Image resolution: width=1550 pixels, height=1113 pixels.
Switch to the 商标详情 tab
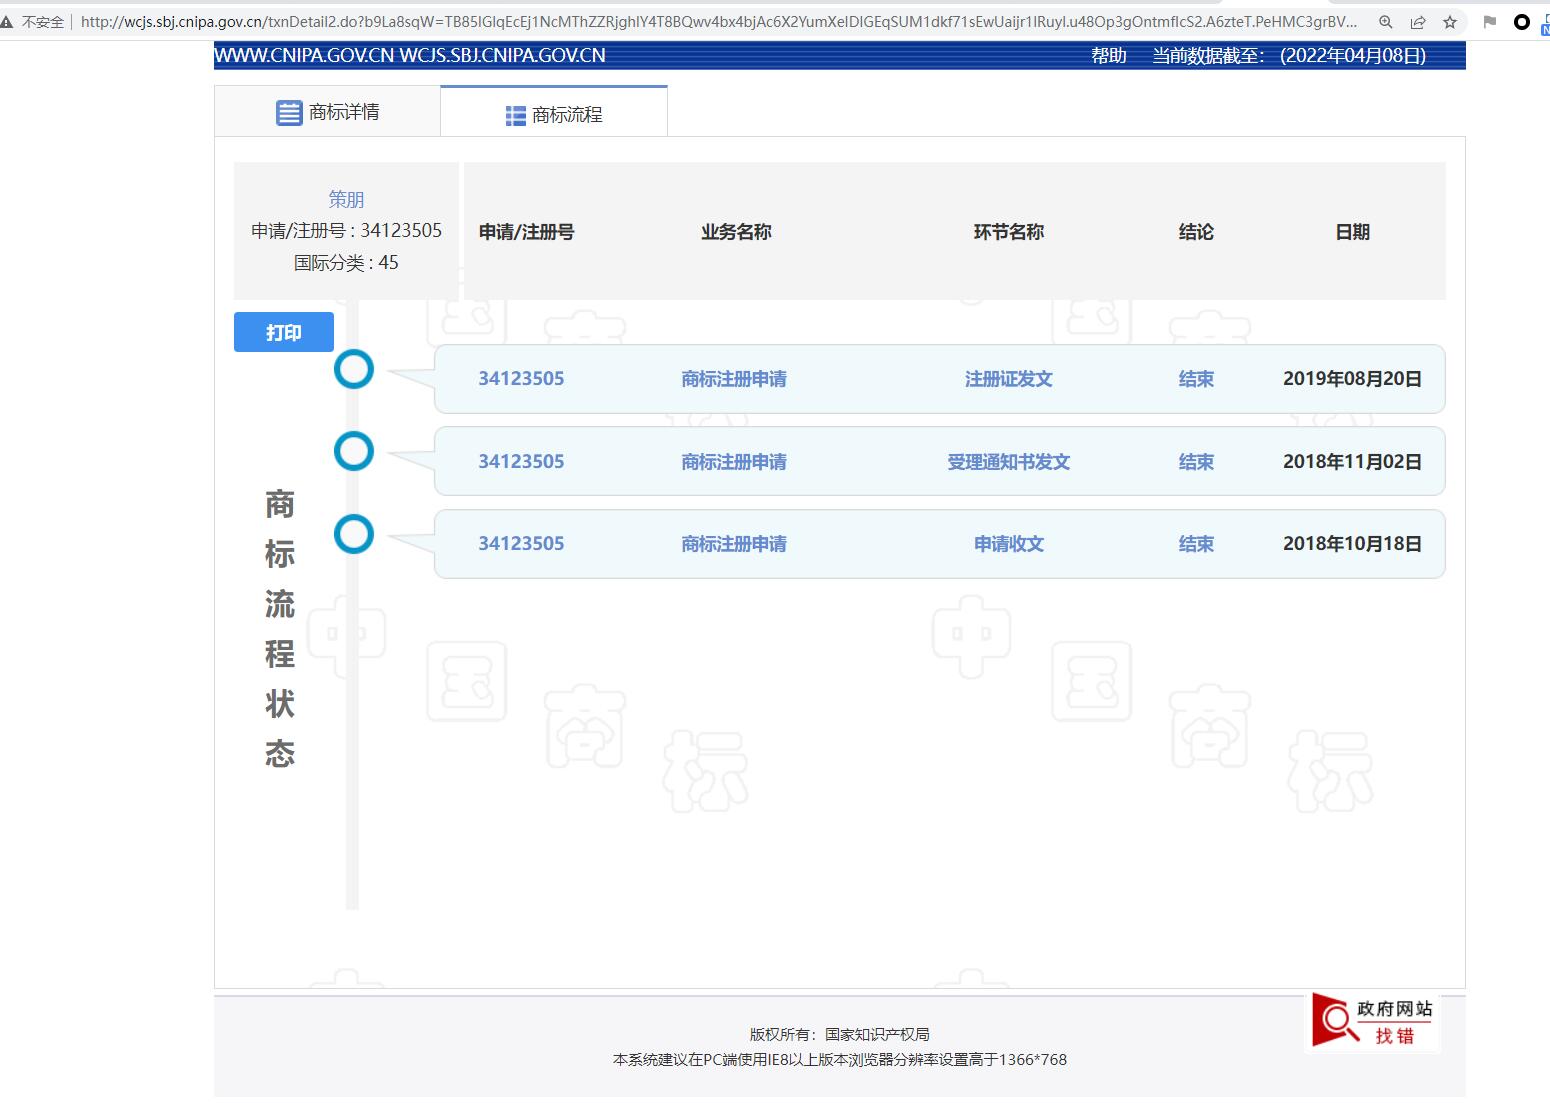[x=327, y=111]
